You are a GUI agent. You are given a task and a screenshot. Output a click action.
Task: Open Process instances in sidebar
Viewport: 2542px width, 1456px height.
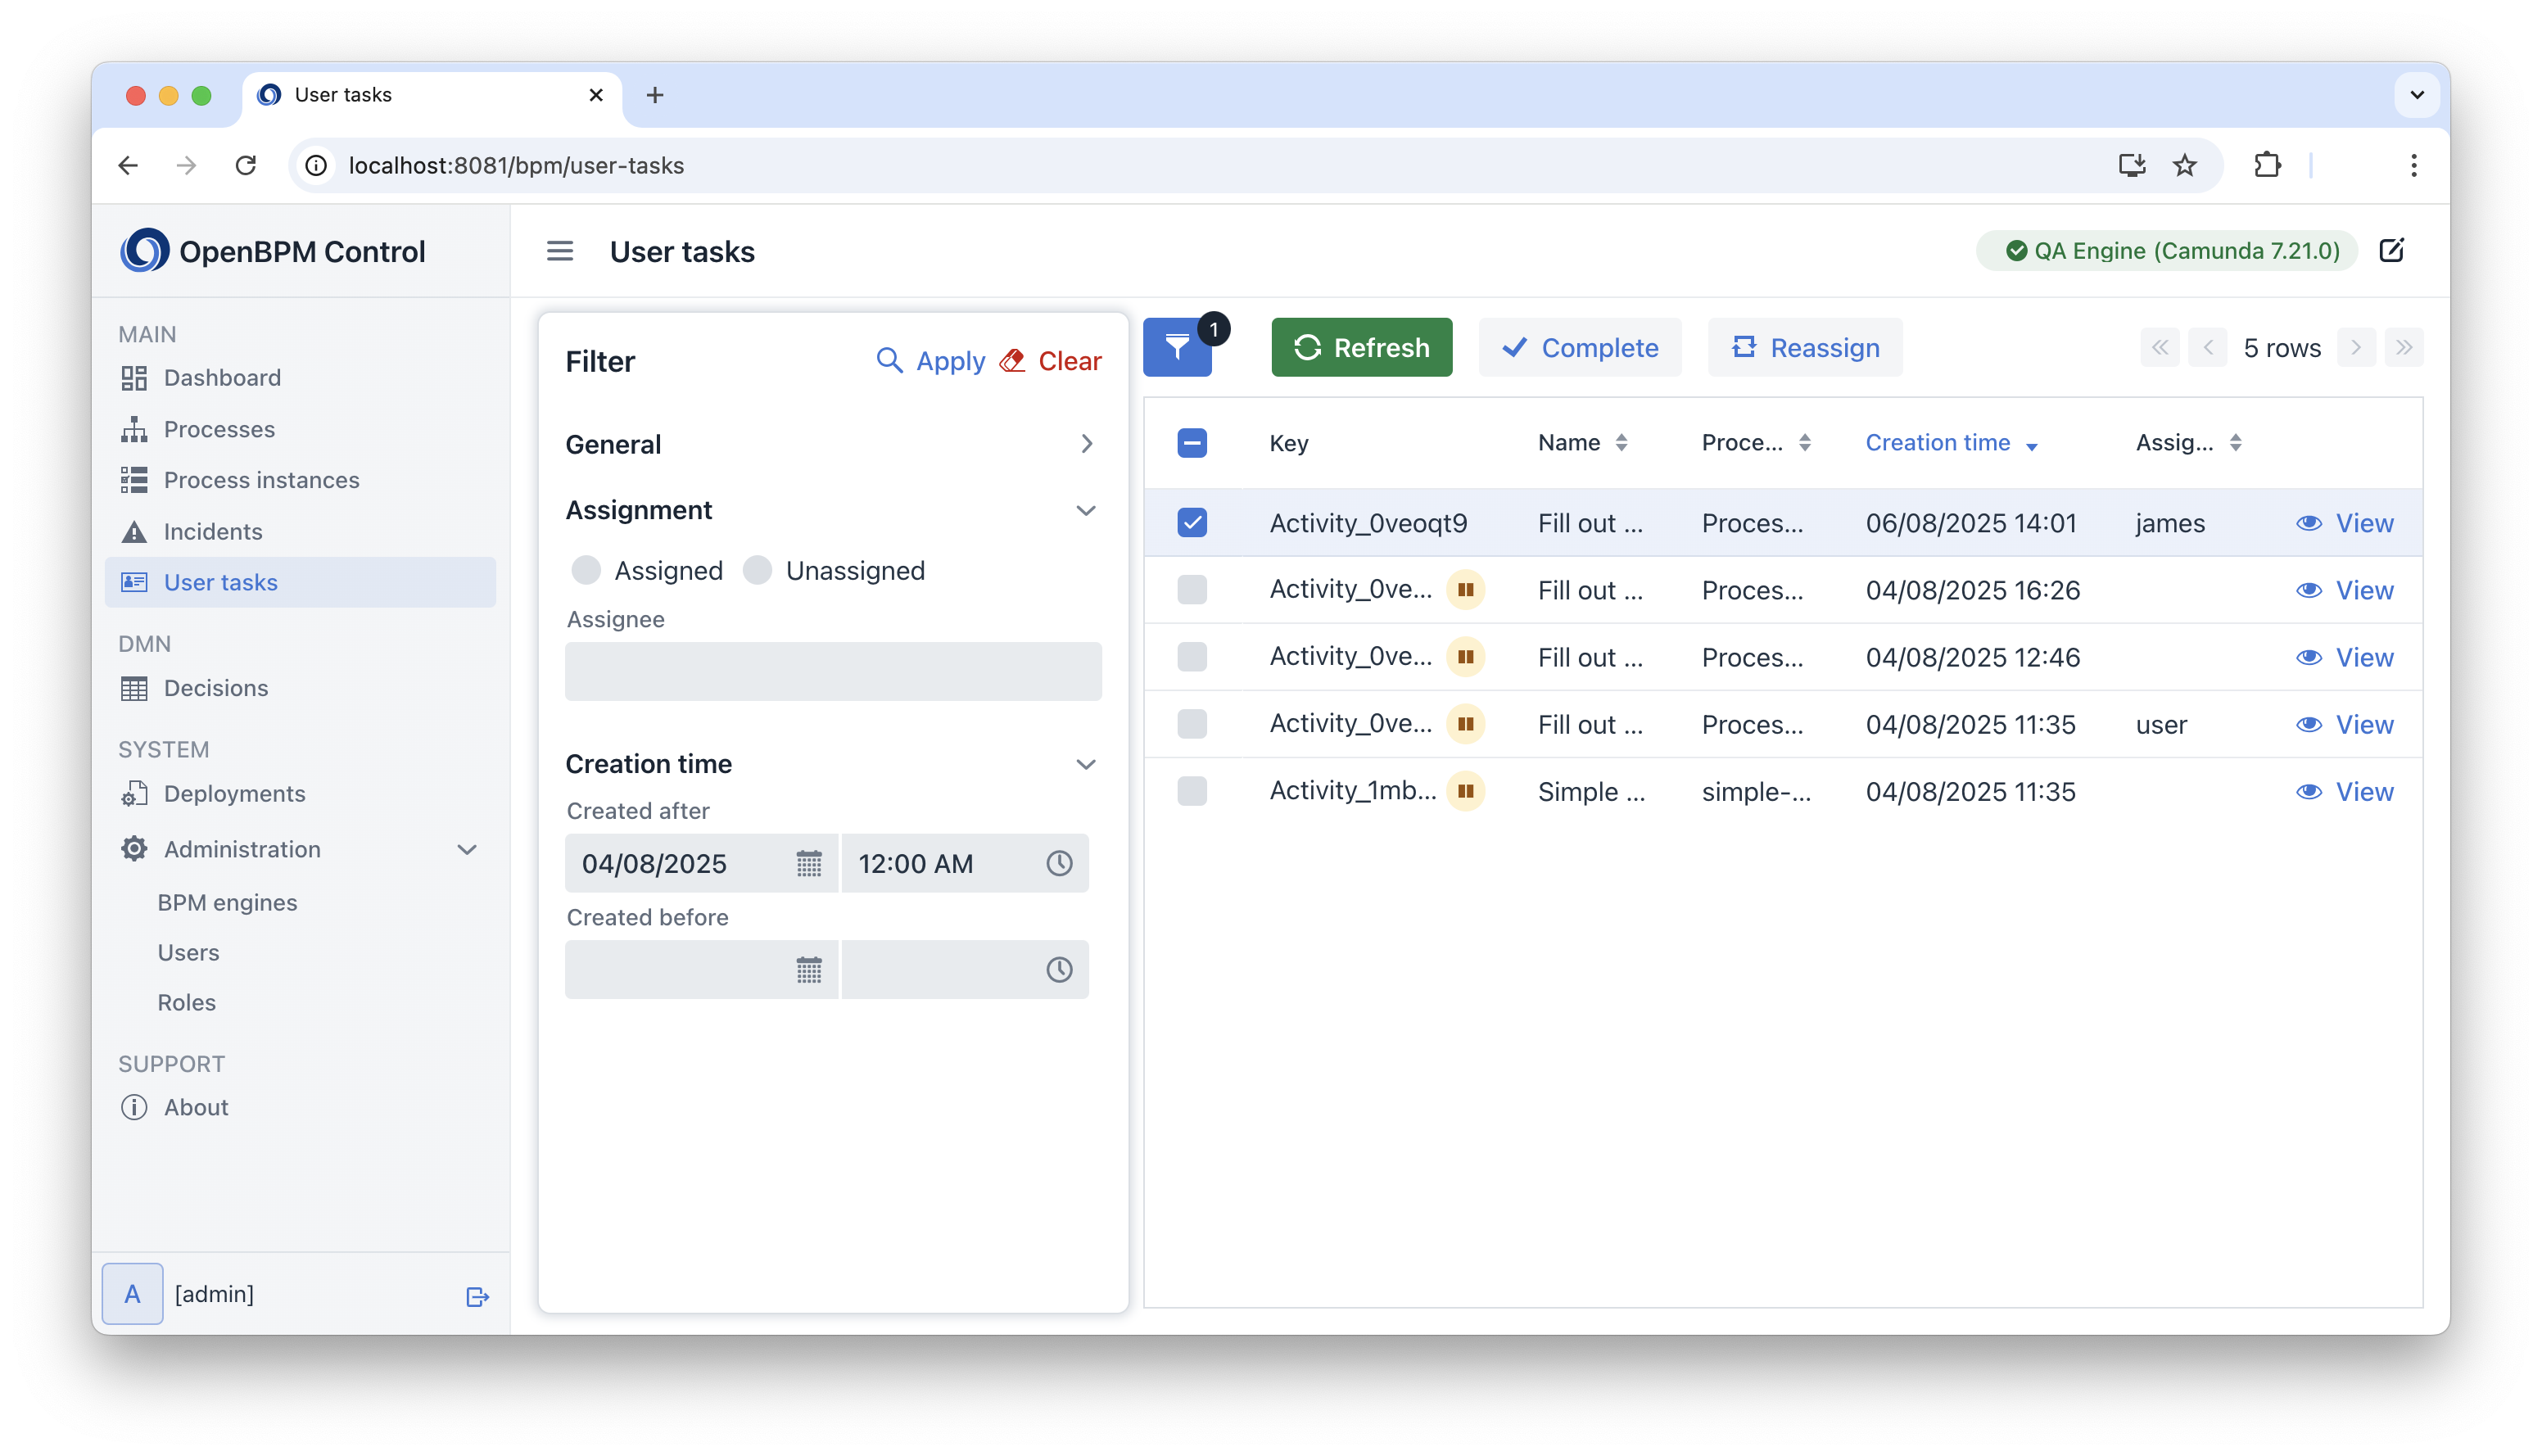(300, 480)
